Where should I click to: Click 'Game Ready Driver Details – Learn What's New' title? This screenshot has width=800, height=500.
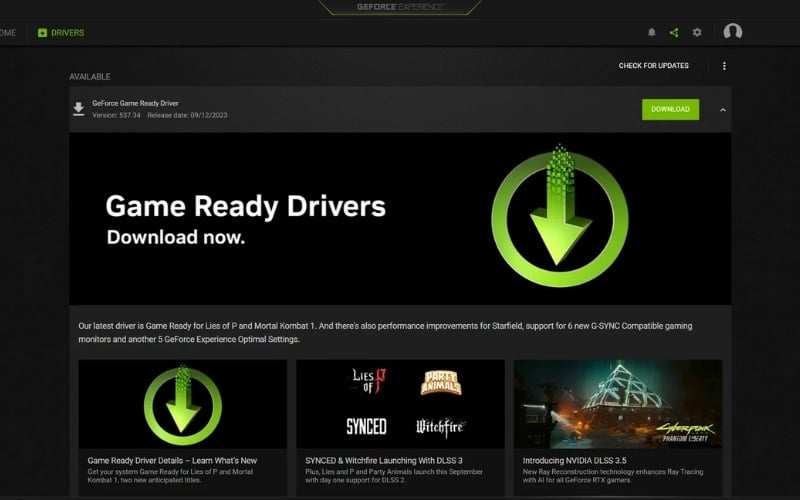pos(172,460)
